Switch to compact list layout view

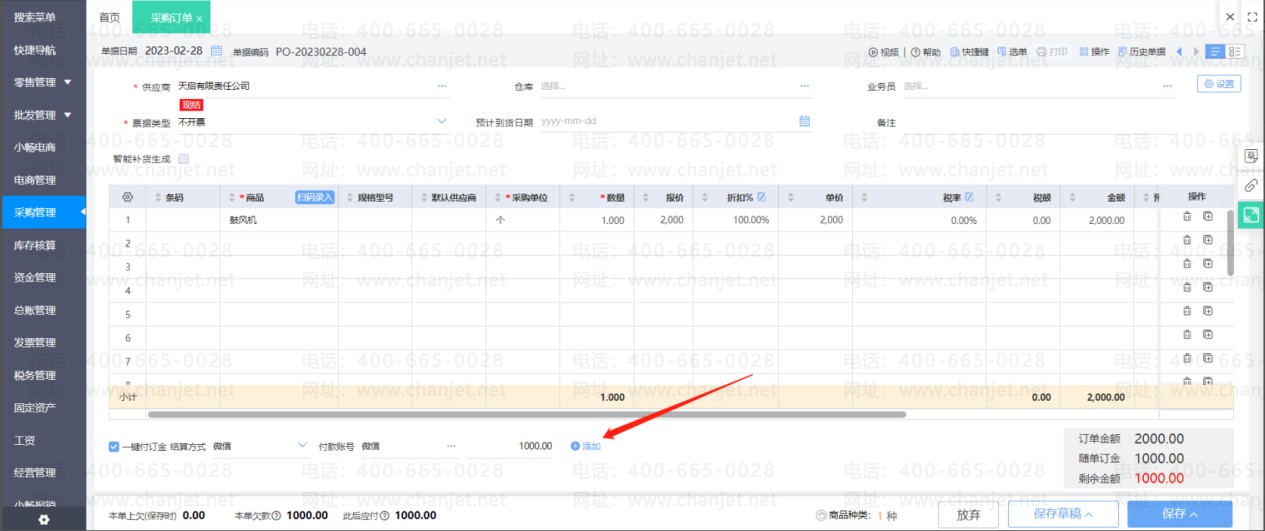pyautogui.click(x=1215, y=52)
